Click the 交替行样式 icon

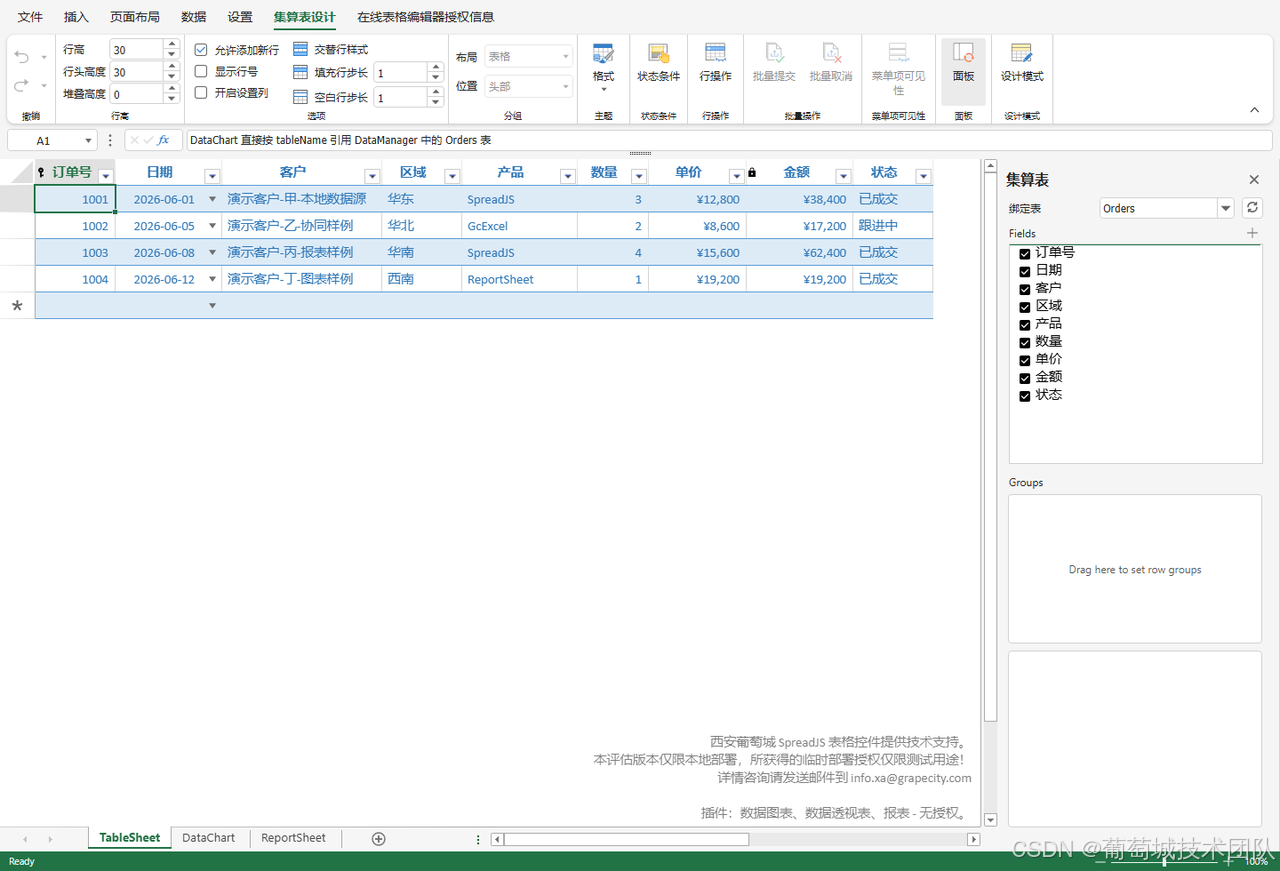(301, 49)
